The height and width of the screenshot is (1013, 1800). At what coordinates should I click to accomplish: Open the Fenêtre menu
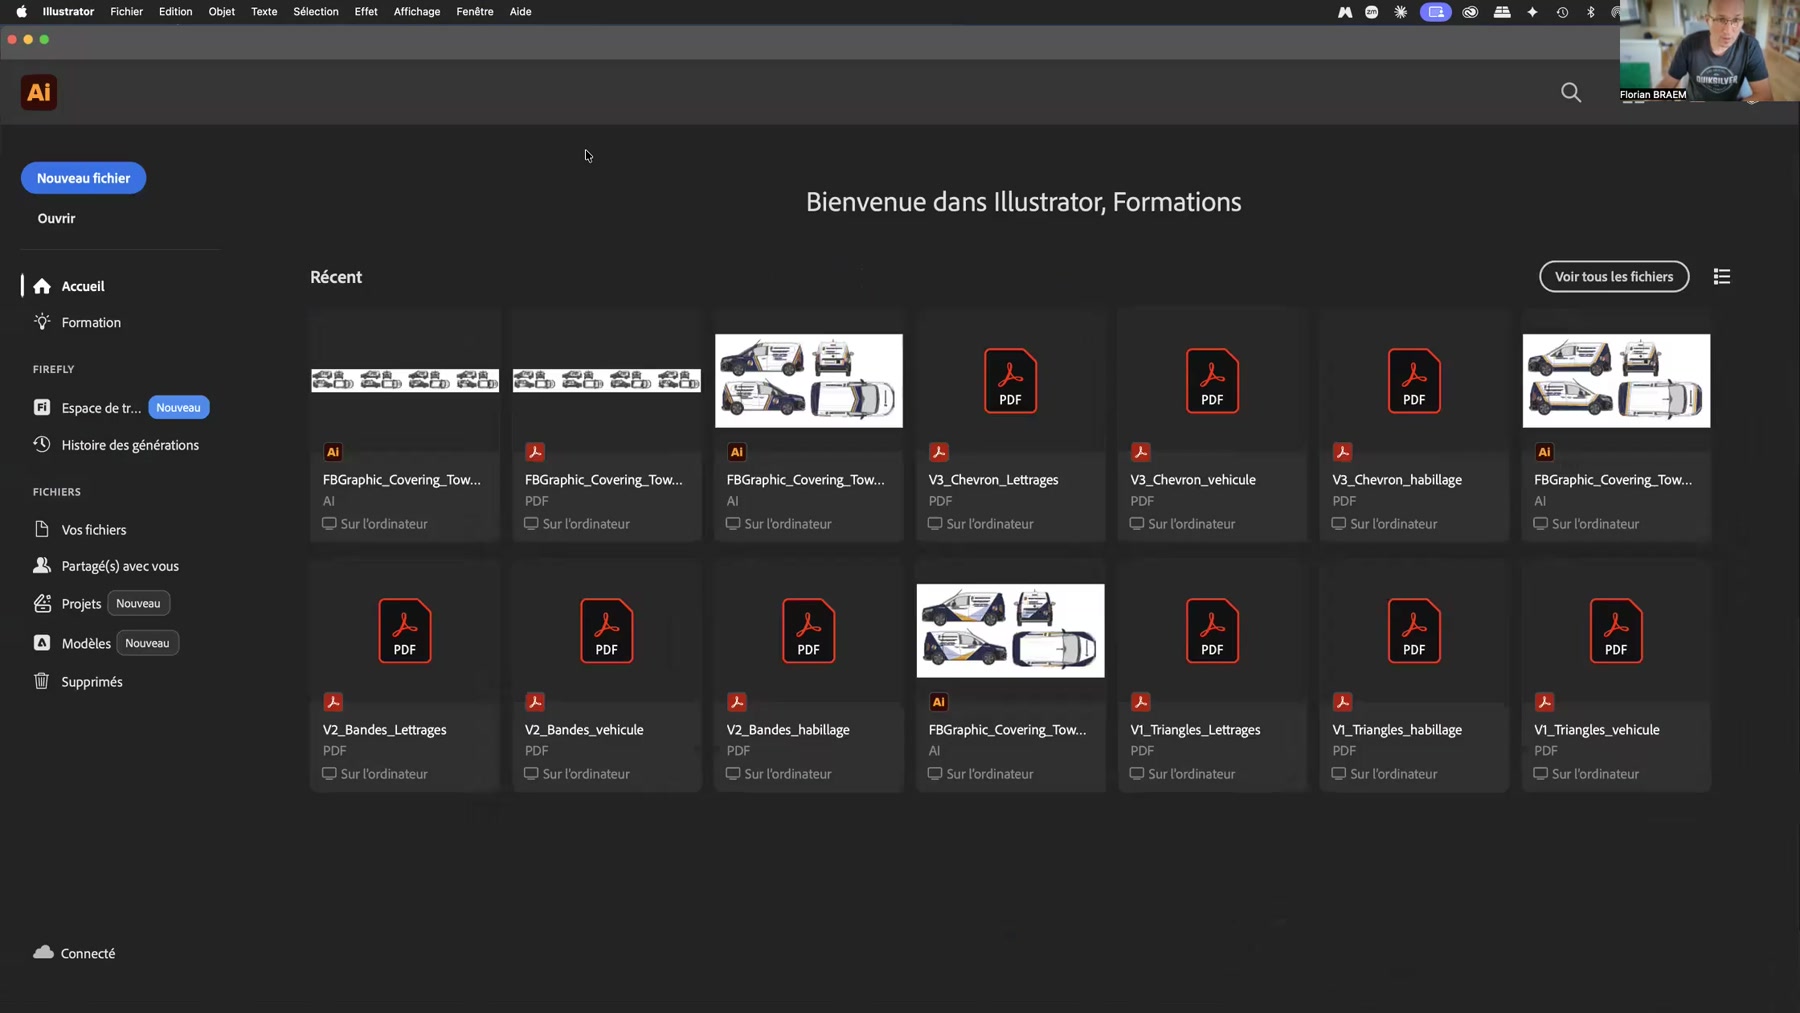coord(475,12)
